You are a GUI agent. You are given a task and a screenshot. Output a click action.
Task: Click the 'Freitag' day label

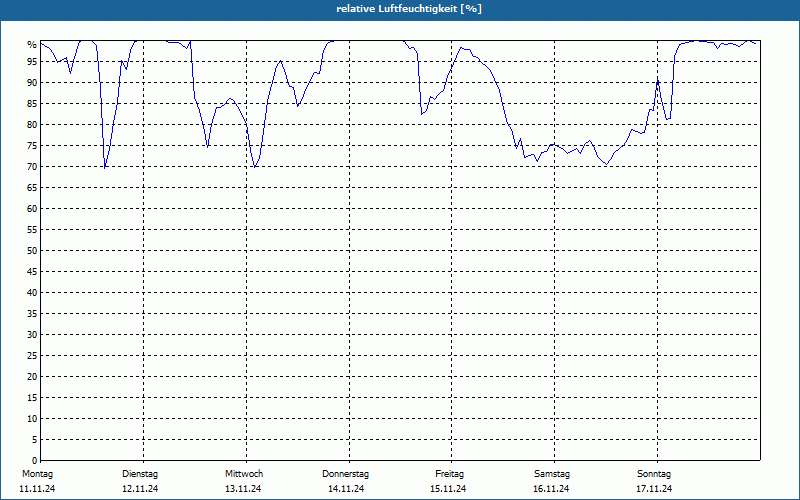coord(449,473)
